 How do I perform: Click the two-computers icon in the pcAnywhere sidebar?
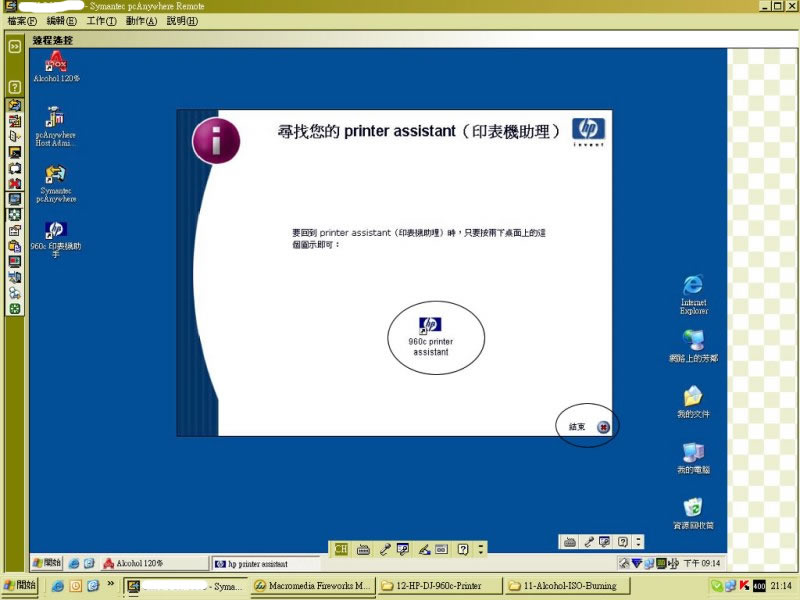pos(15,277)
